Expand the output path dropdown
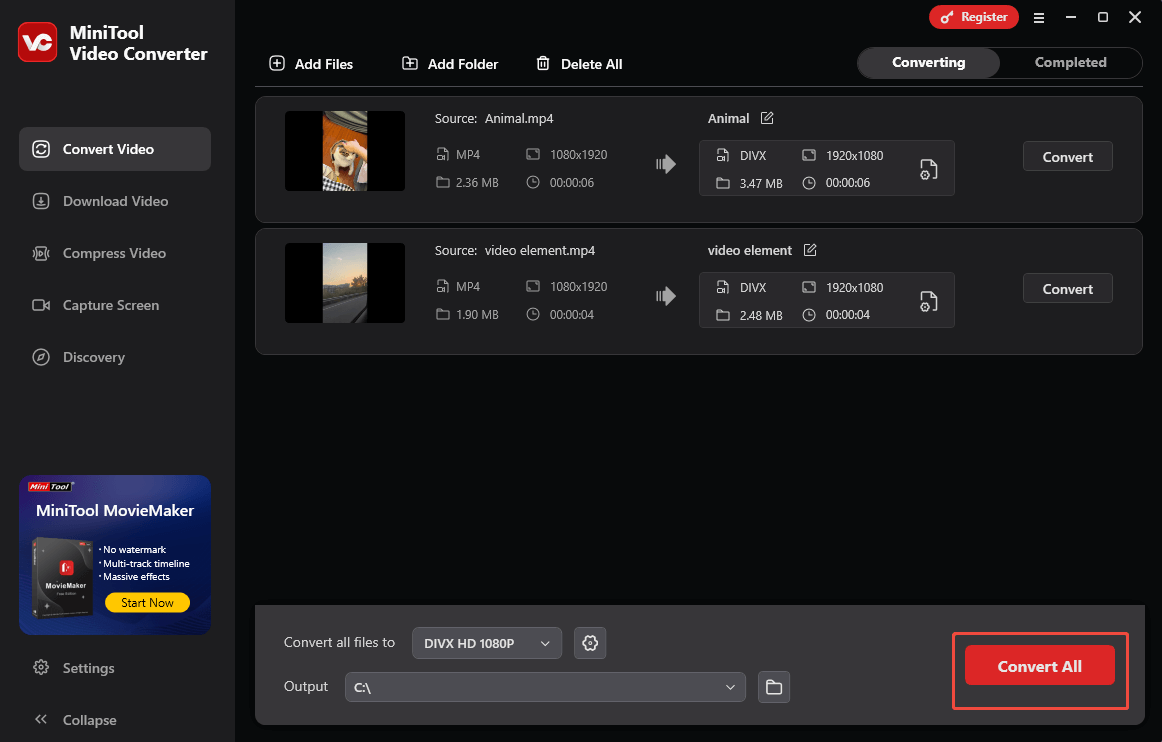This screenshot has width=1162, height=742. 729,687
